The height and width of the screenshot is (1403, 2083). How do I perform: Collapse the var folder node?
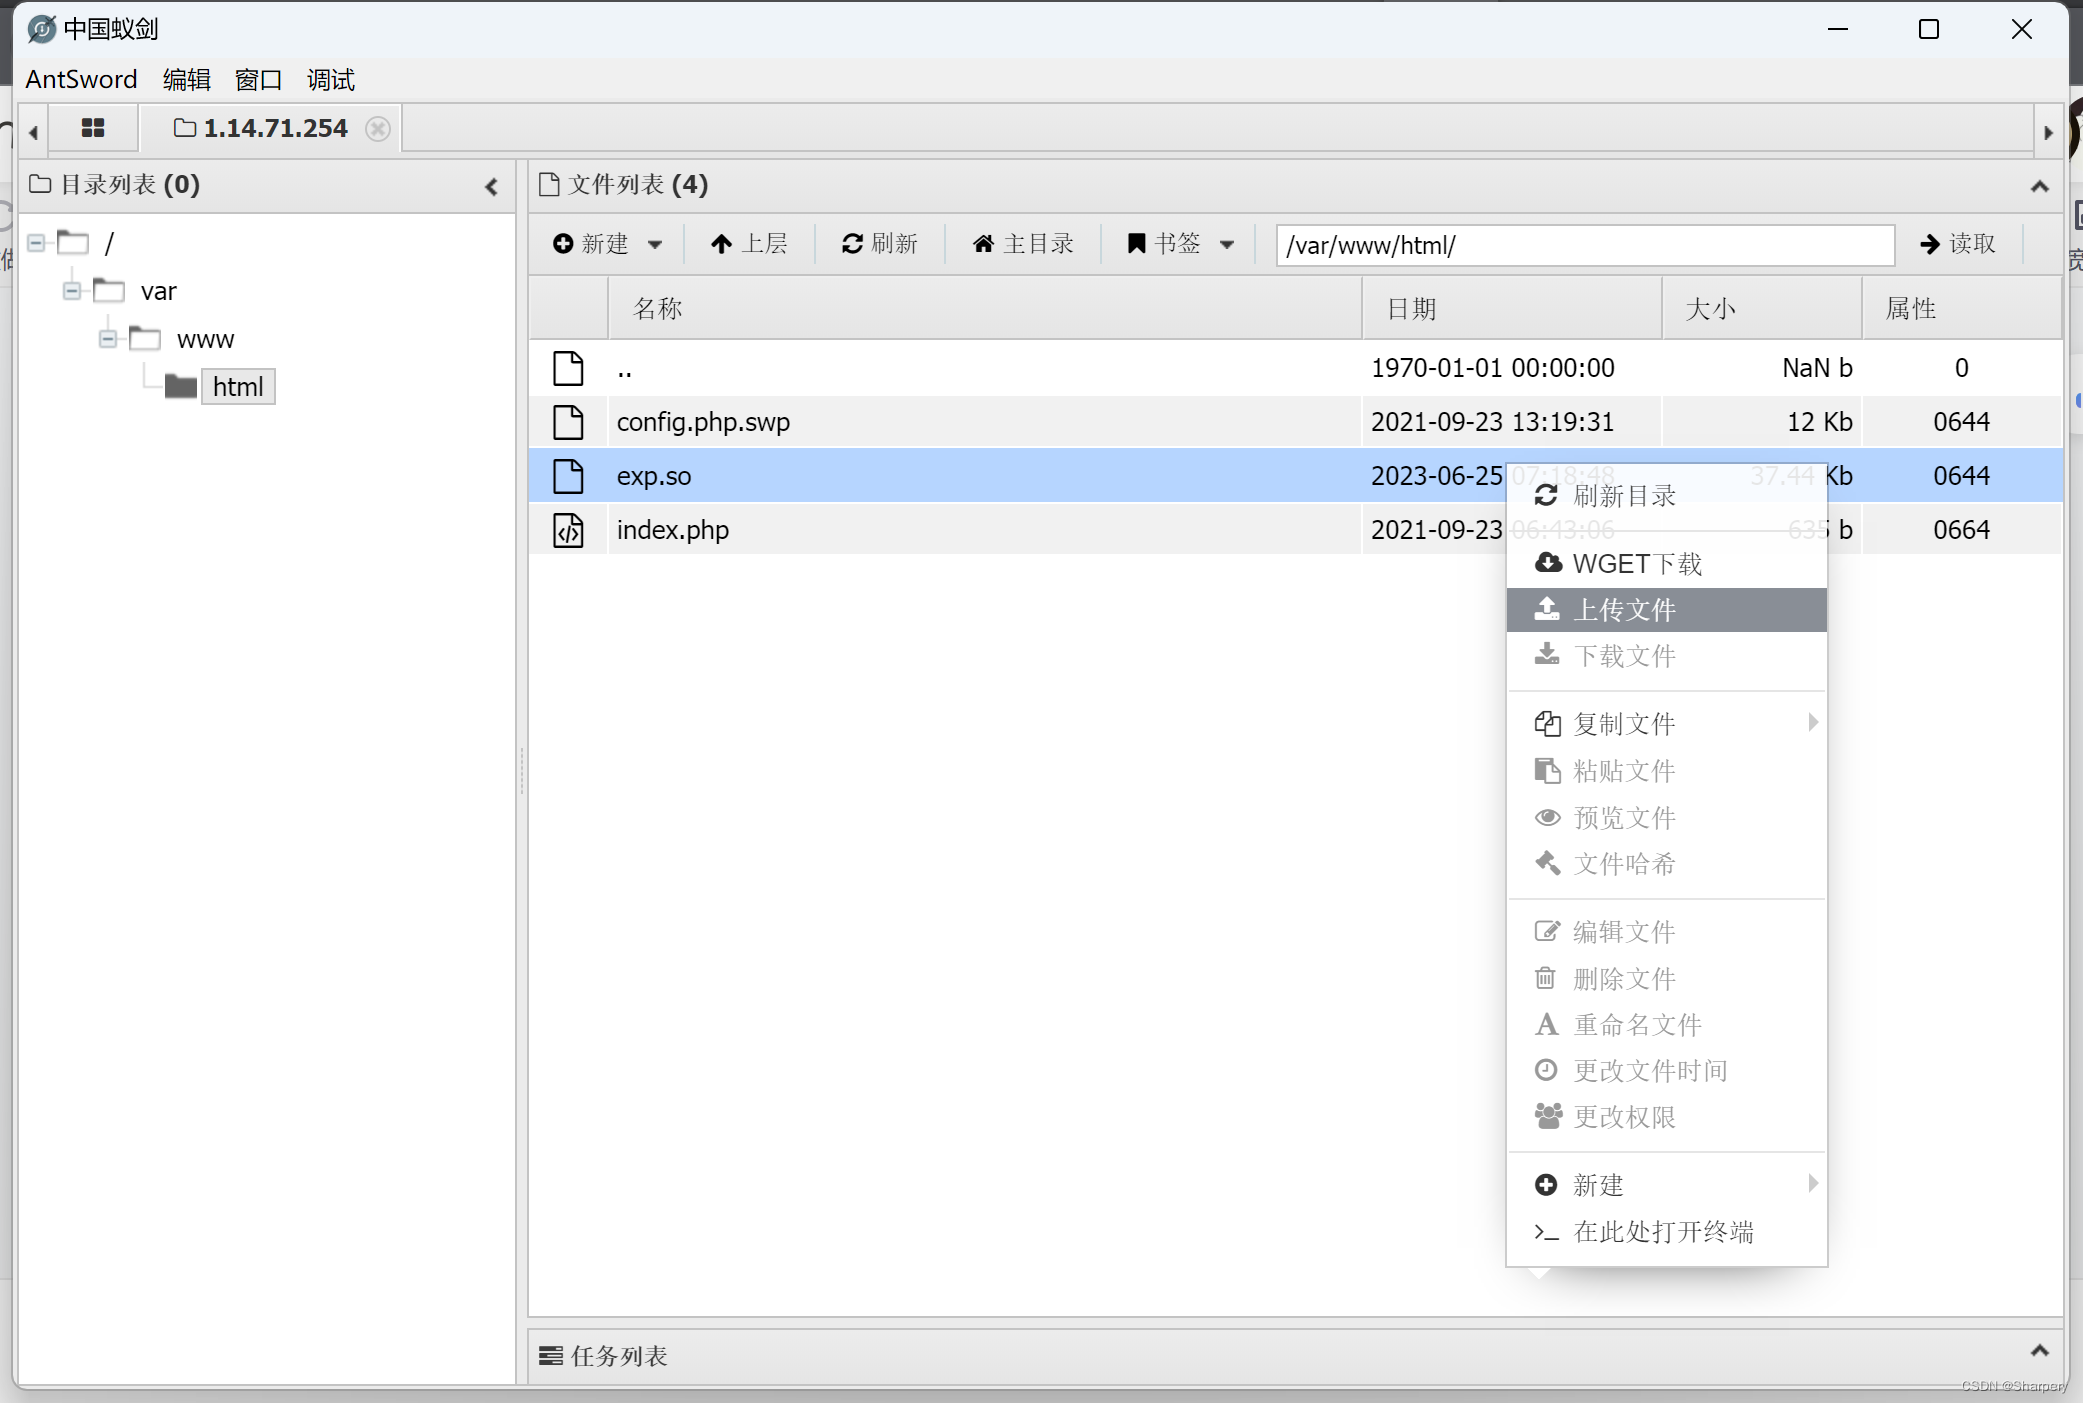click(x=72, y=291)
